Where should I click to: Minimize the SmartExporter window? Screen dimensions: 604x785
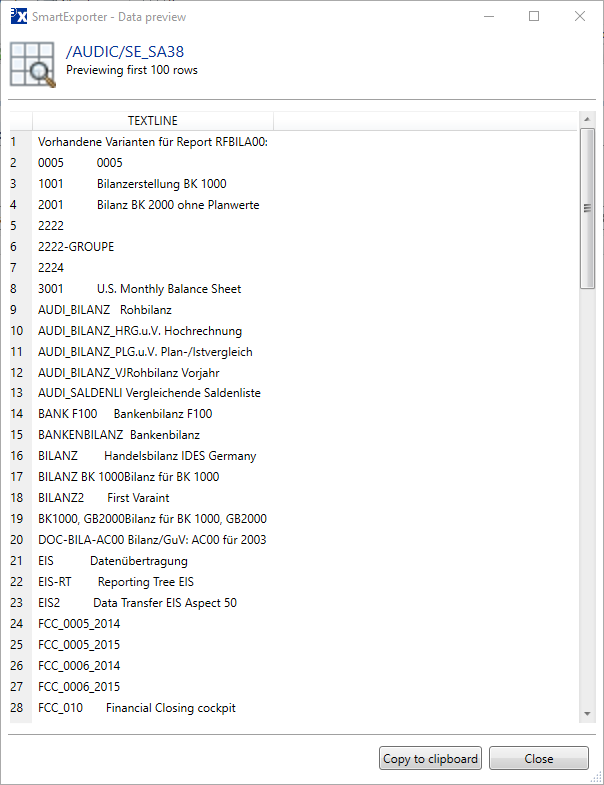[x=489, y=16]
